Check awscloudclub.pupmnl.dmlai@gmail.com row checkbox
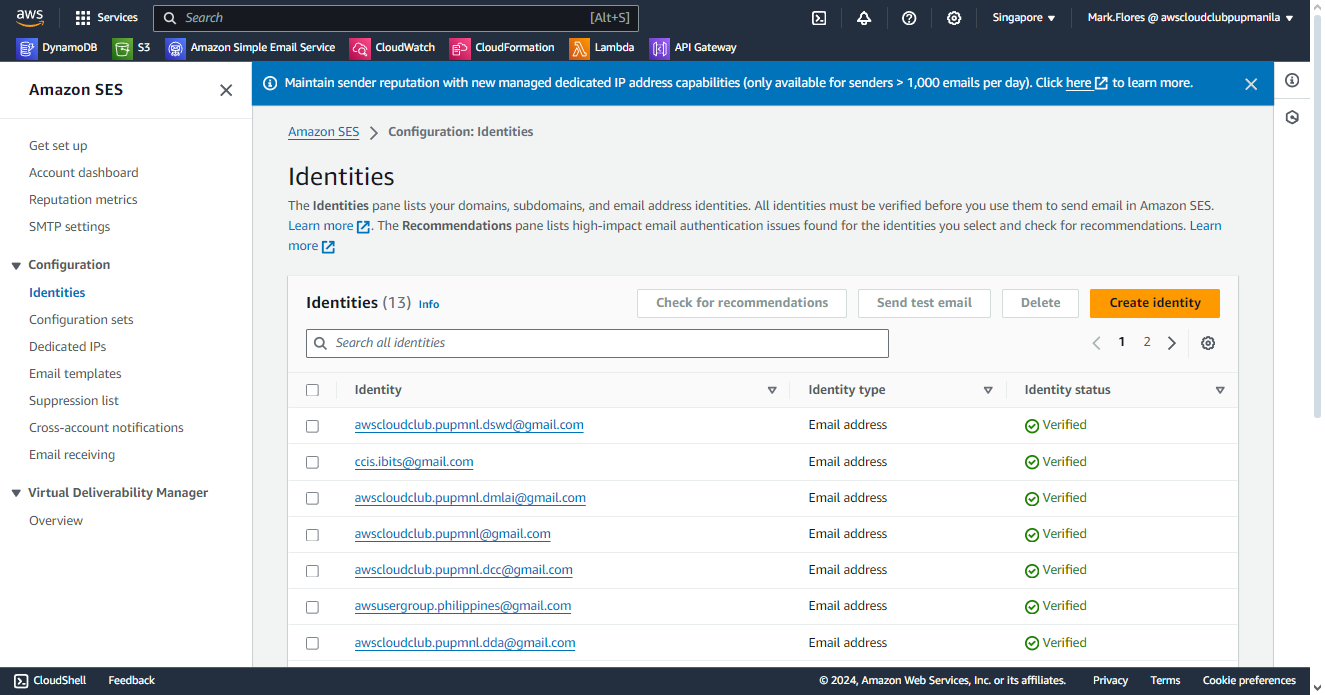 point(312,498)
